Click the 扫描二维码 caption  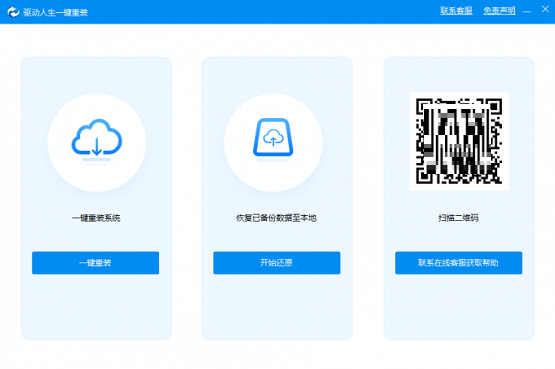click(x=458, y=218)
